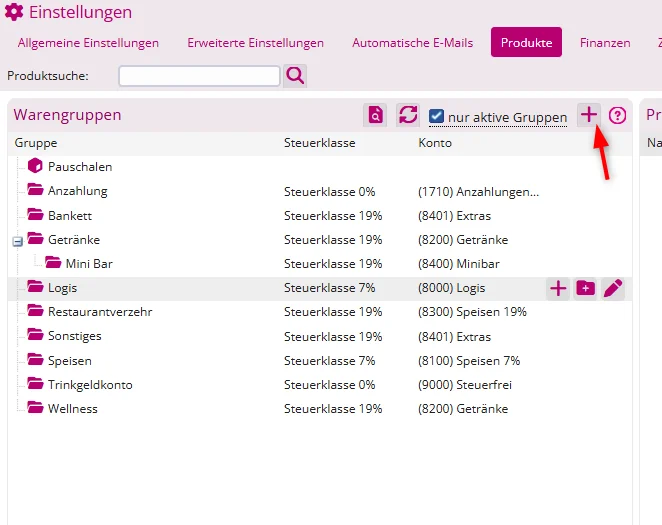Select the Bankett group
Screen dimensions: 662x525
pos(70,216)
